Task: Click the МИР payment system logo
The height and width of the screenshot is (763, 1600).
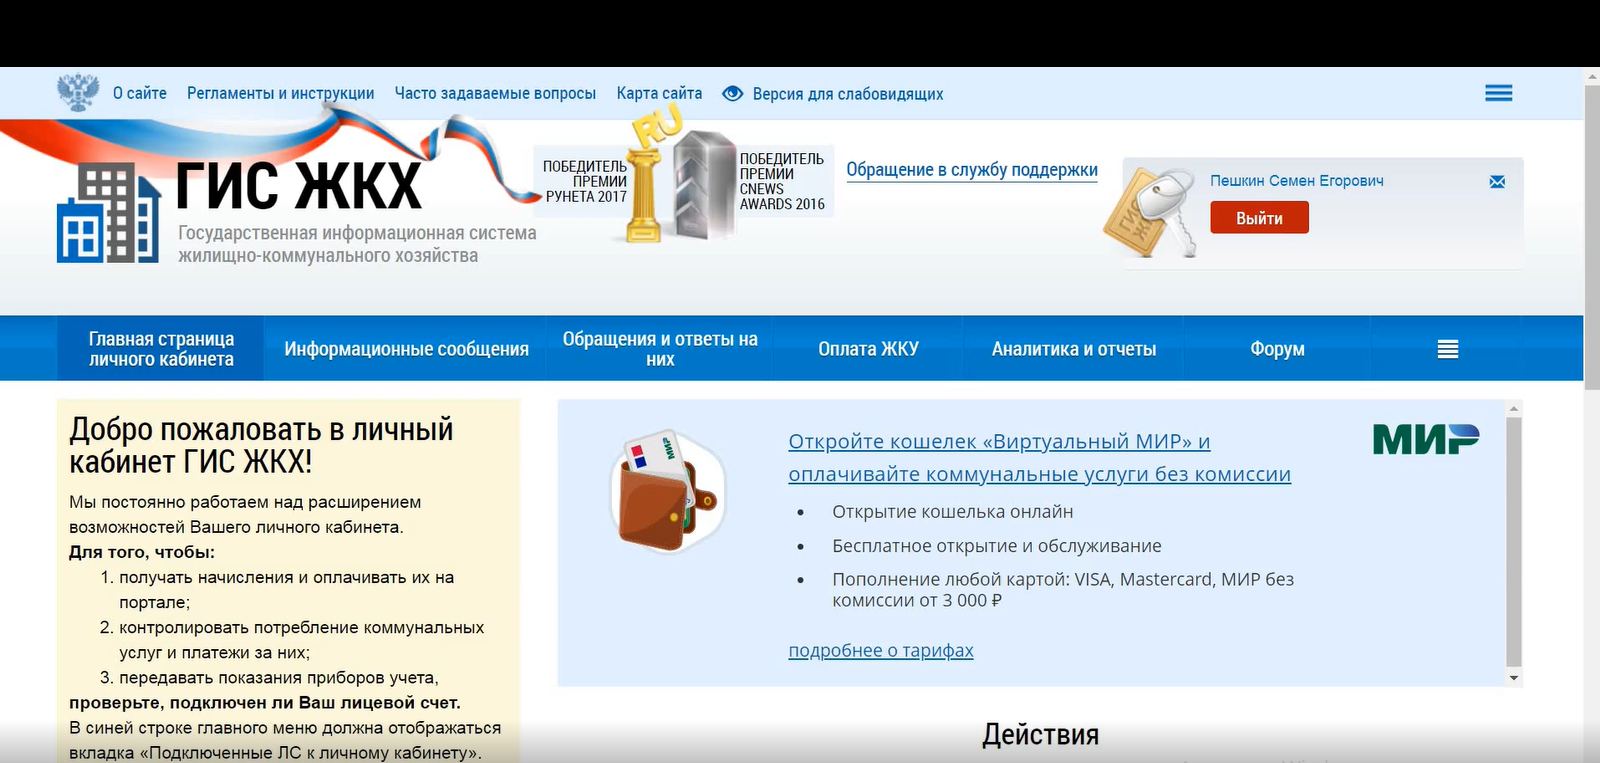Action: pos(1426,438)
